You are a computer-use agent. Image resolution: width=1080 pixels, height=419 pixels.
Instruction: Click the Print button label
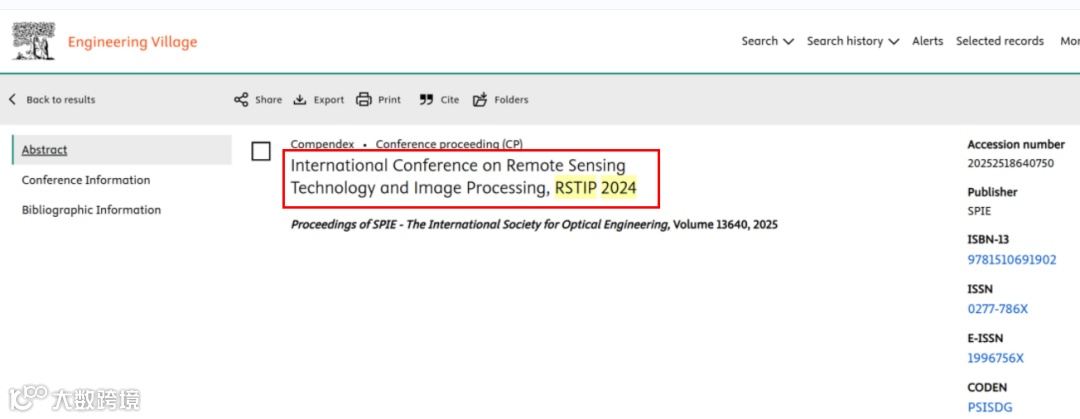coord(389,100)
